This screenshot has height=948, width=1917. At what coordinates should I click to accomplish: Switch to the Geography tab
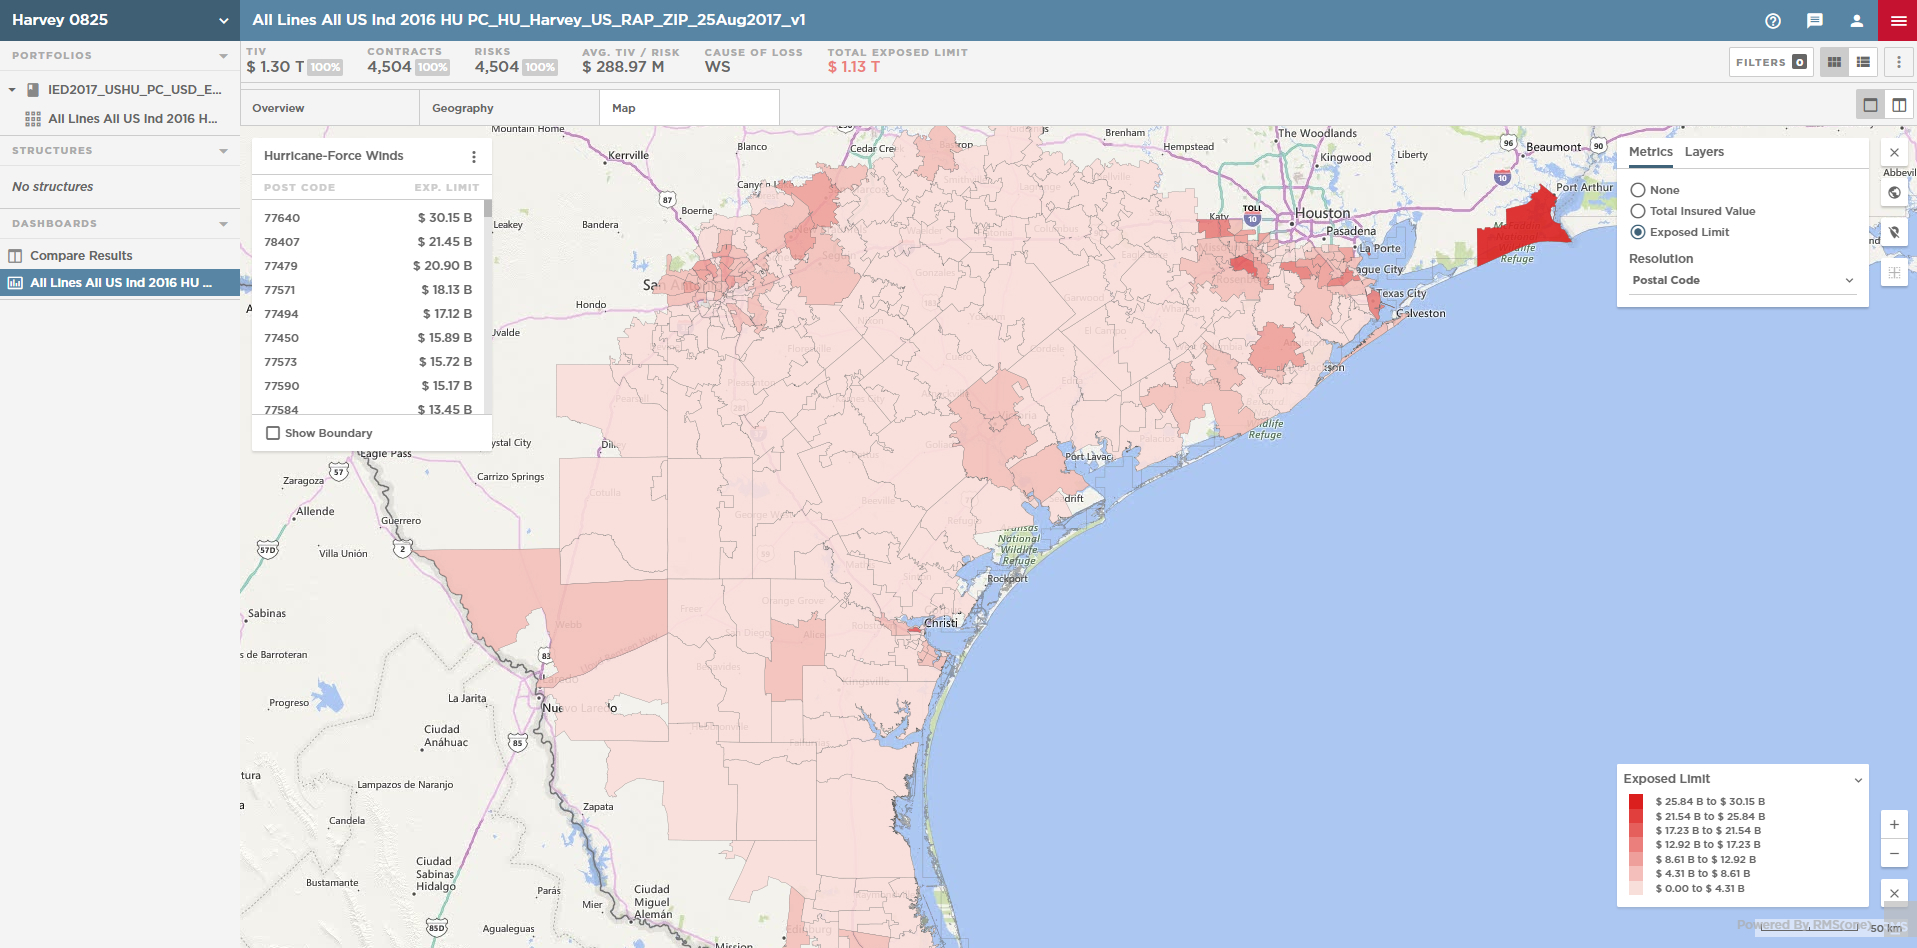(463, 108)
